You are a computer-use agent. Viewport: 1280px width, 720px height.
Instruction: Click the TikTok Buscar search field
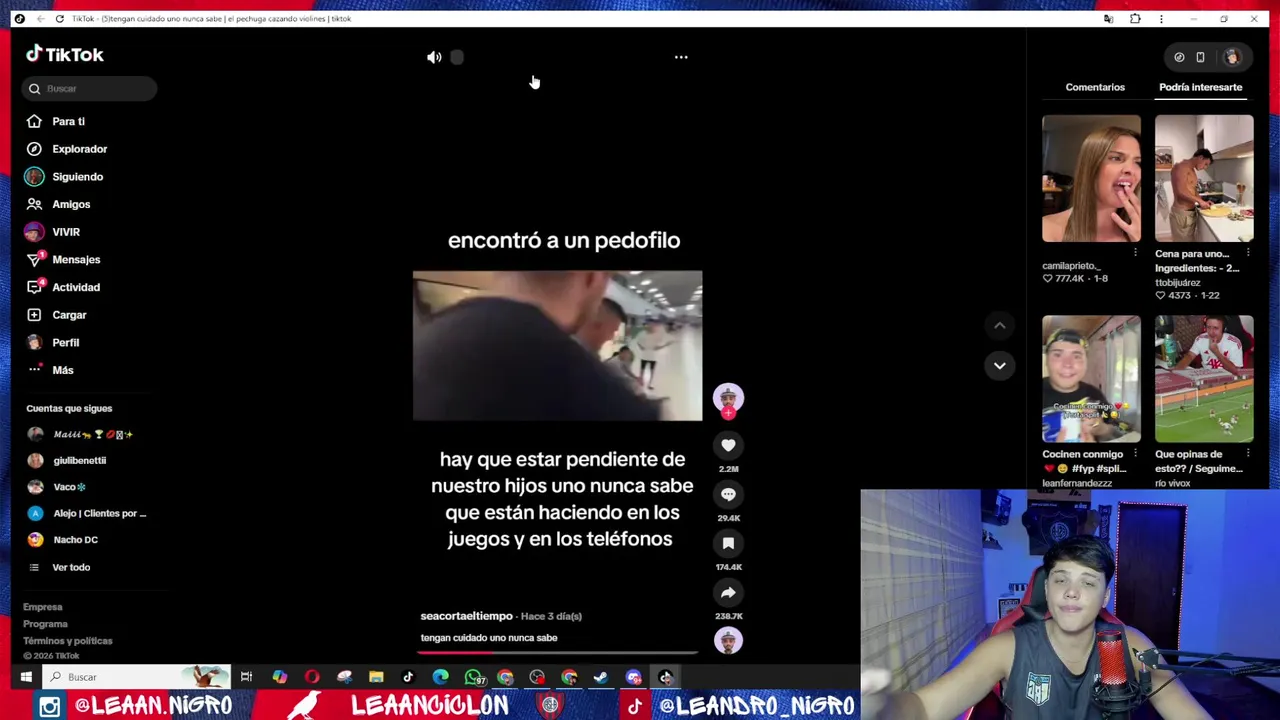click(89, 89)
